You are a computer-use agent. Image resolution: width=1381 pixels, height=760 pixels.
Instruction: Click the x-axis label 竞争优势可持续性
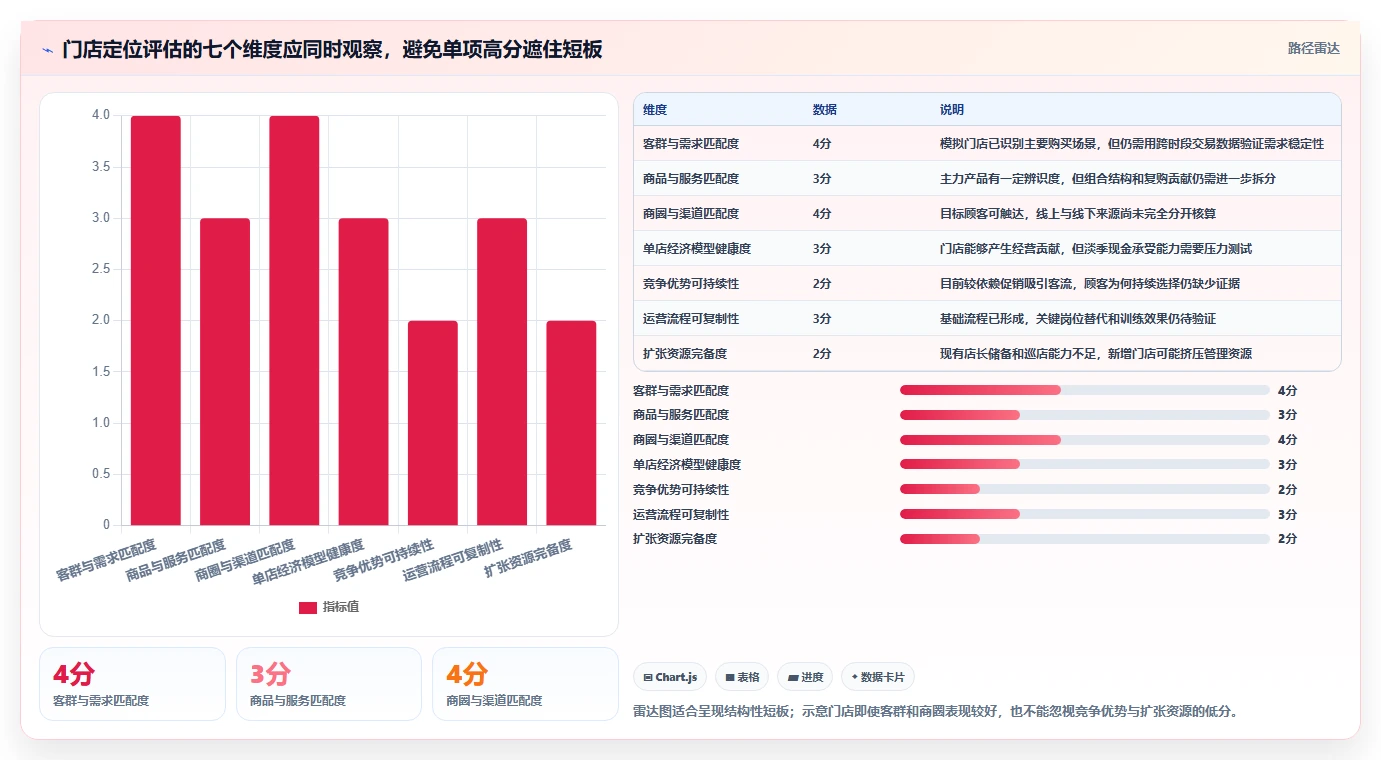pyautogui.click(x=383, y=561)
